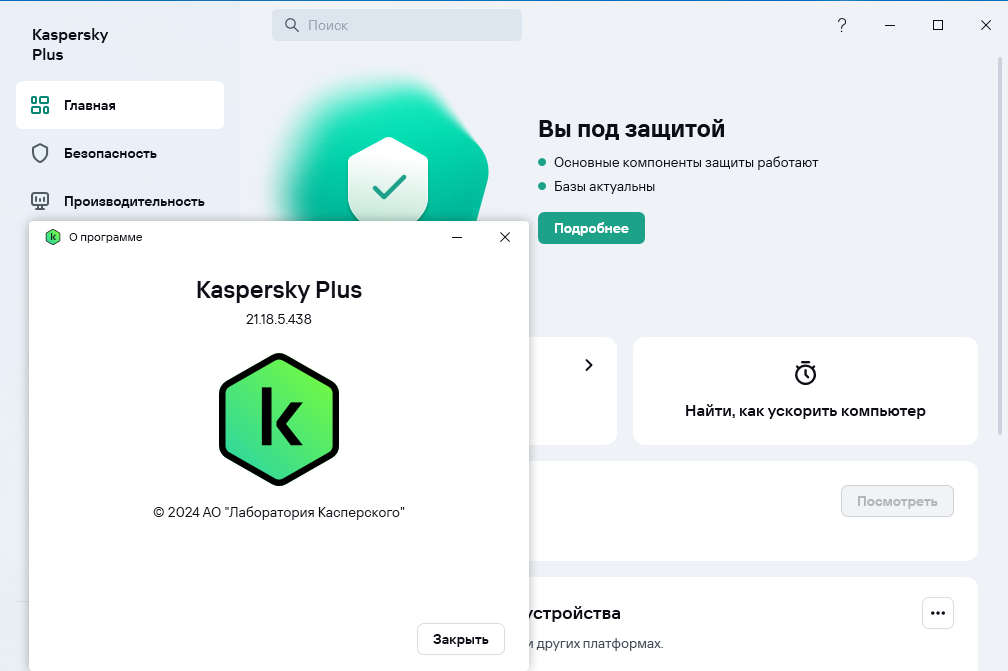This screenshot has width=1008, height=671.
Task: Click the Kaspersky Plus title in sidebar
Action: (70, 44)
